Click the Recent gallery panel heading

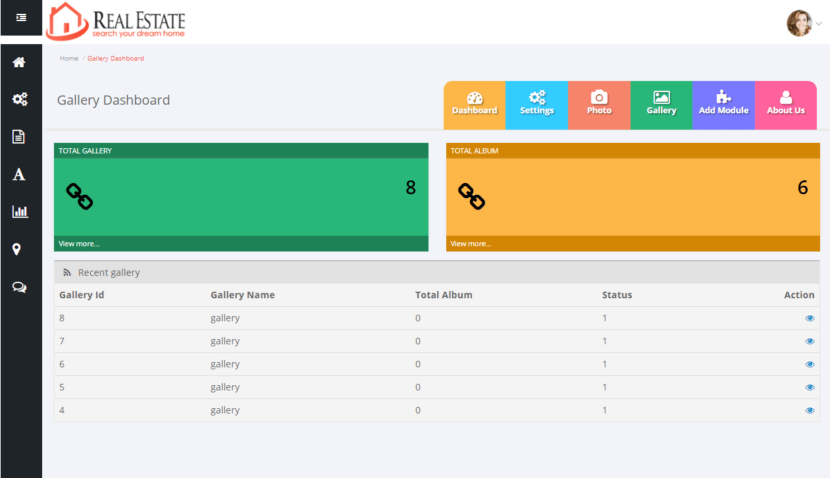tap(109, 273)
